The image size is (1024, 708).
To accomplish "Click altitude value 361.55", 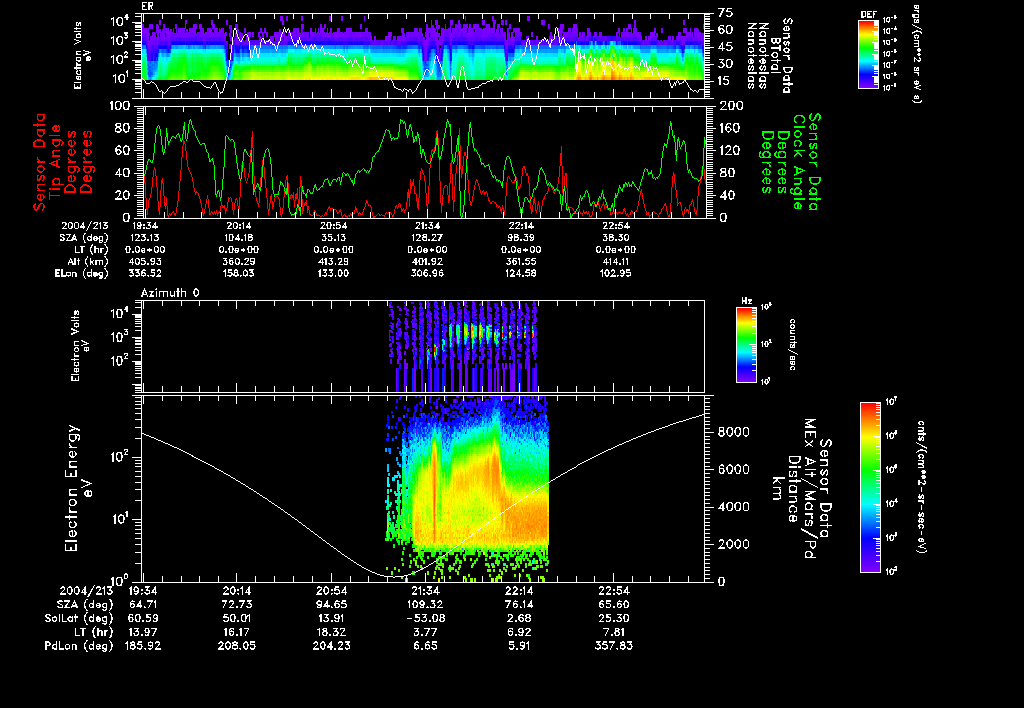I will [521, 262].
